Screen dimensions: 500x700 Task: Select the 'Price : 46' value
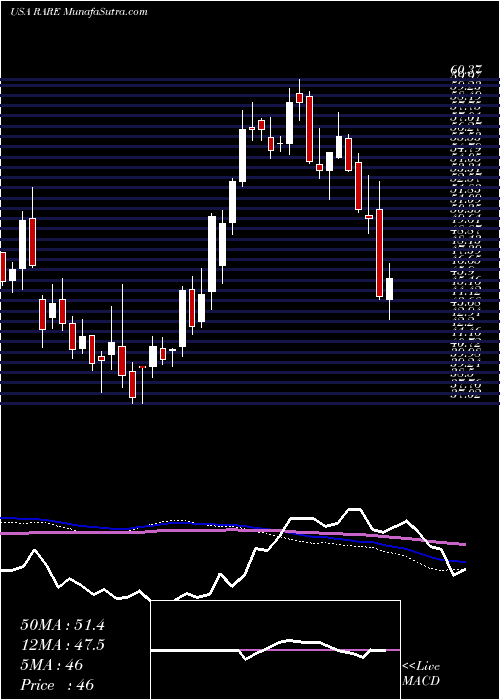57,684
